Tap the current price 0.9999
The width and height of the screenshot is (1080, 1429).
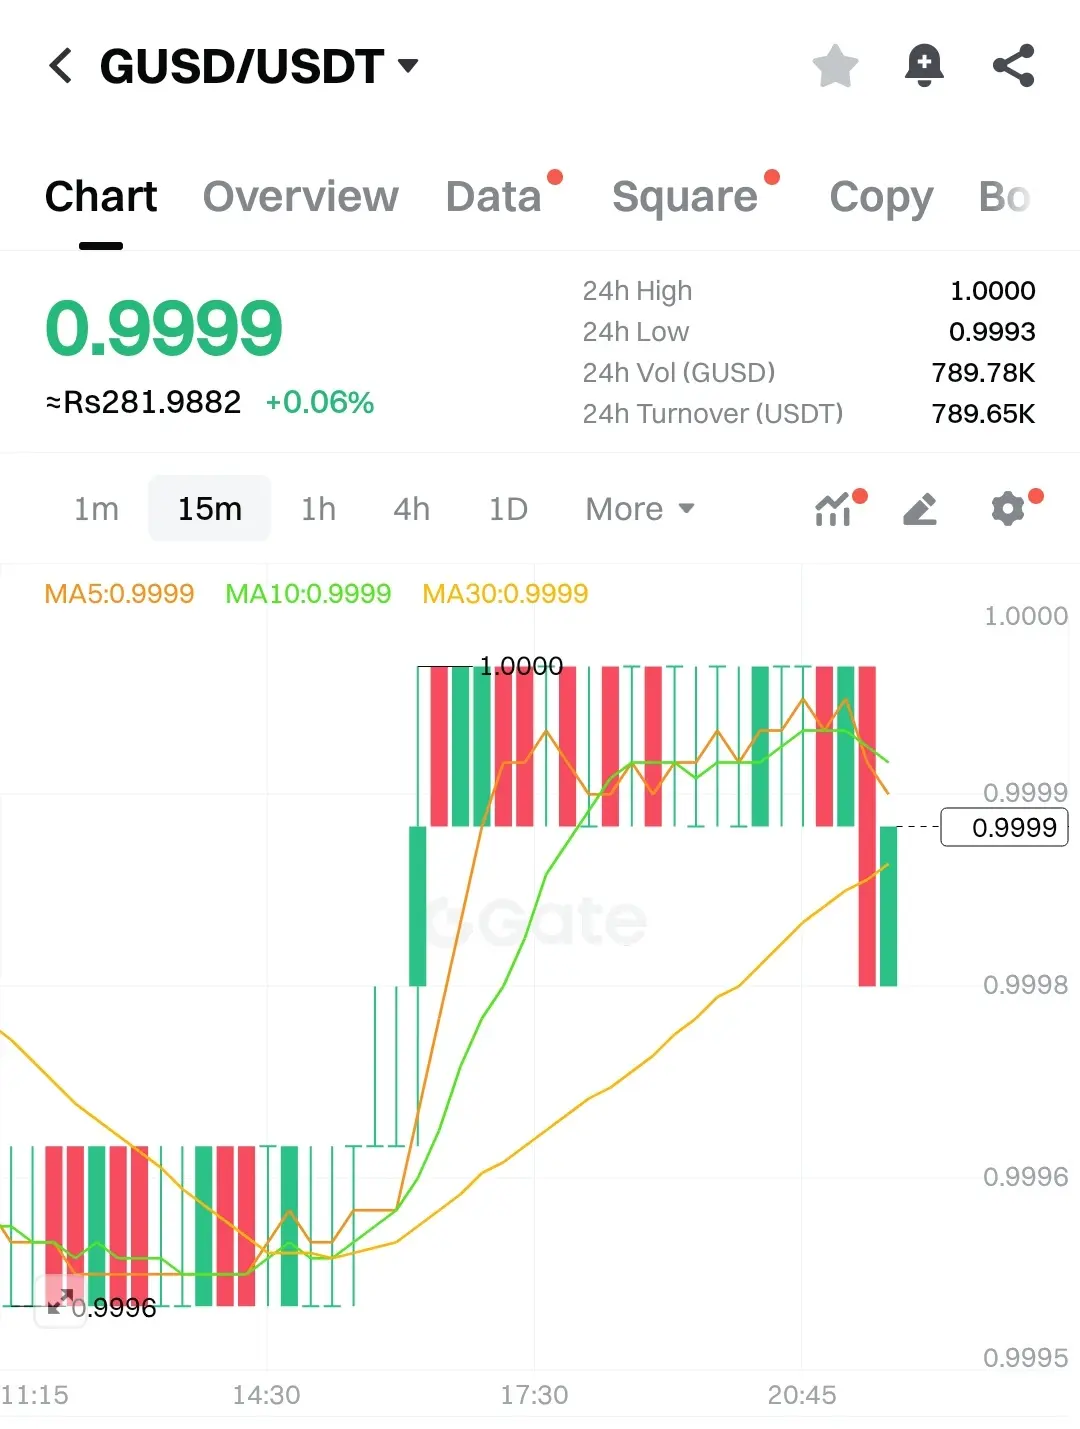pos(164,328)
